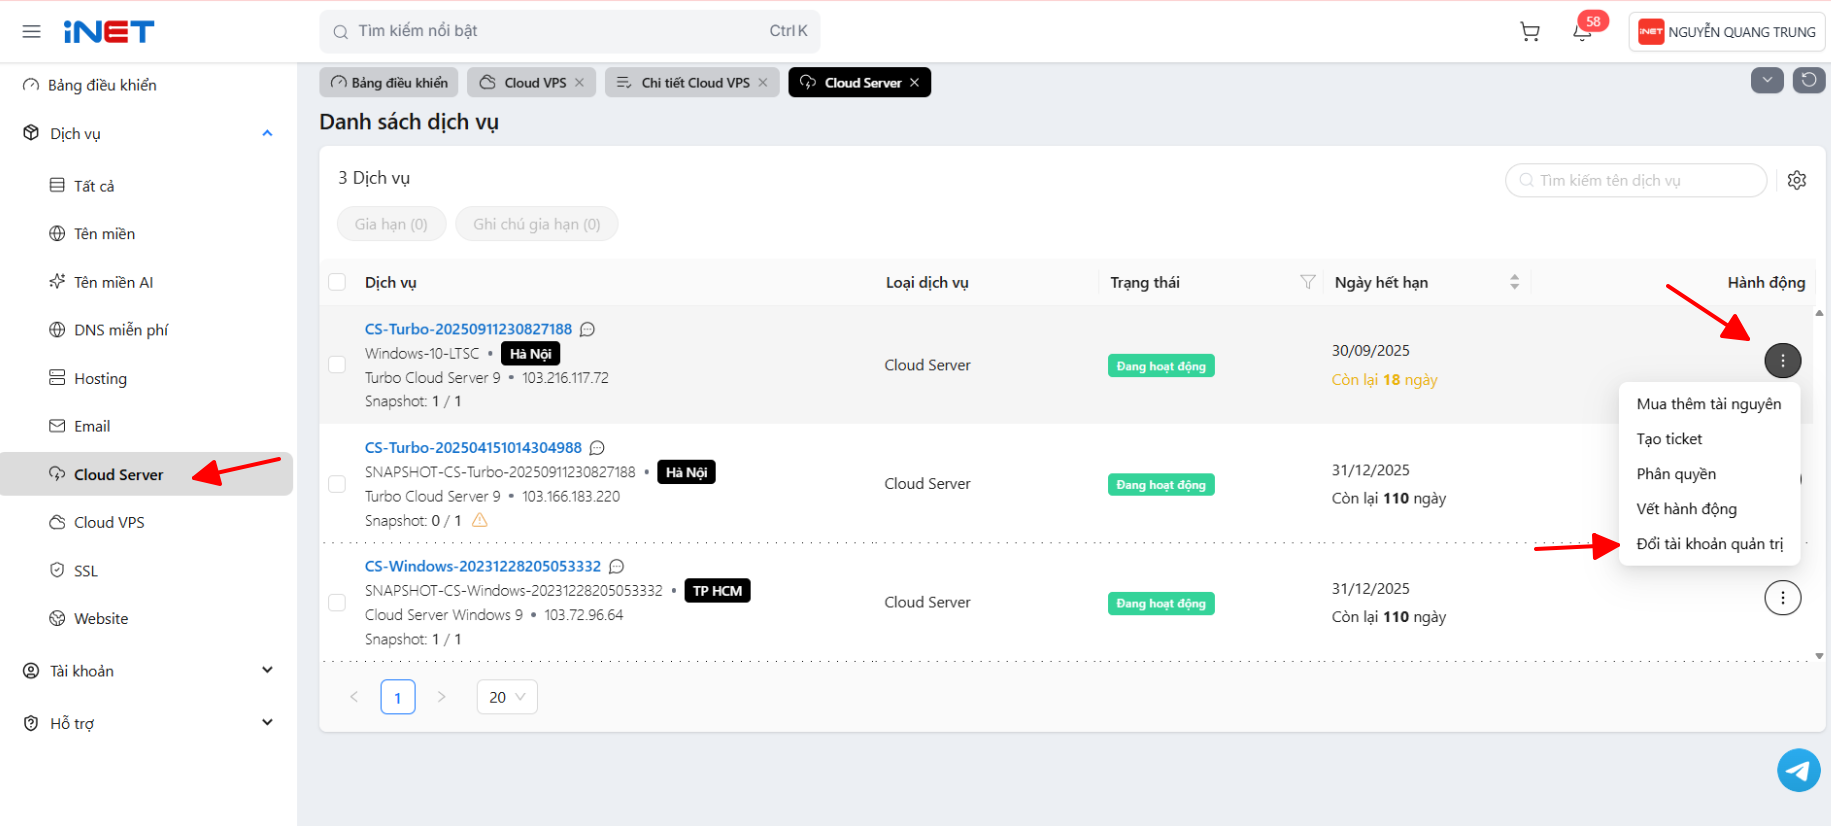Click the Ghi chú gia hạn (0) button

click(537, 224)
